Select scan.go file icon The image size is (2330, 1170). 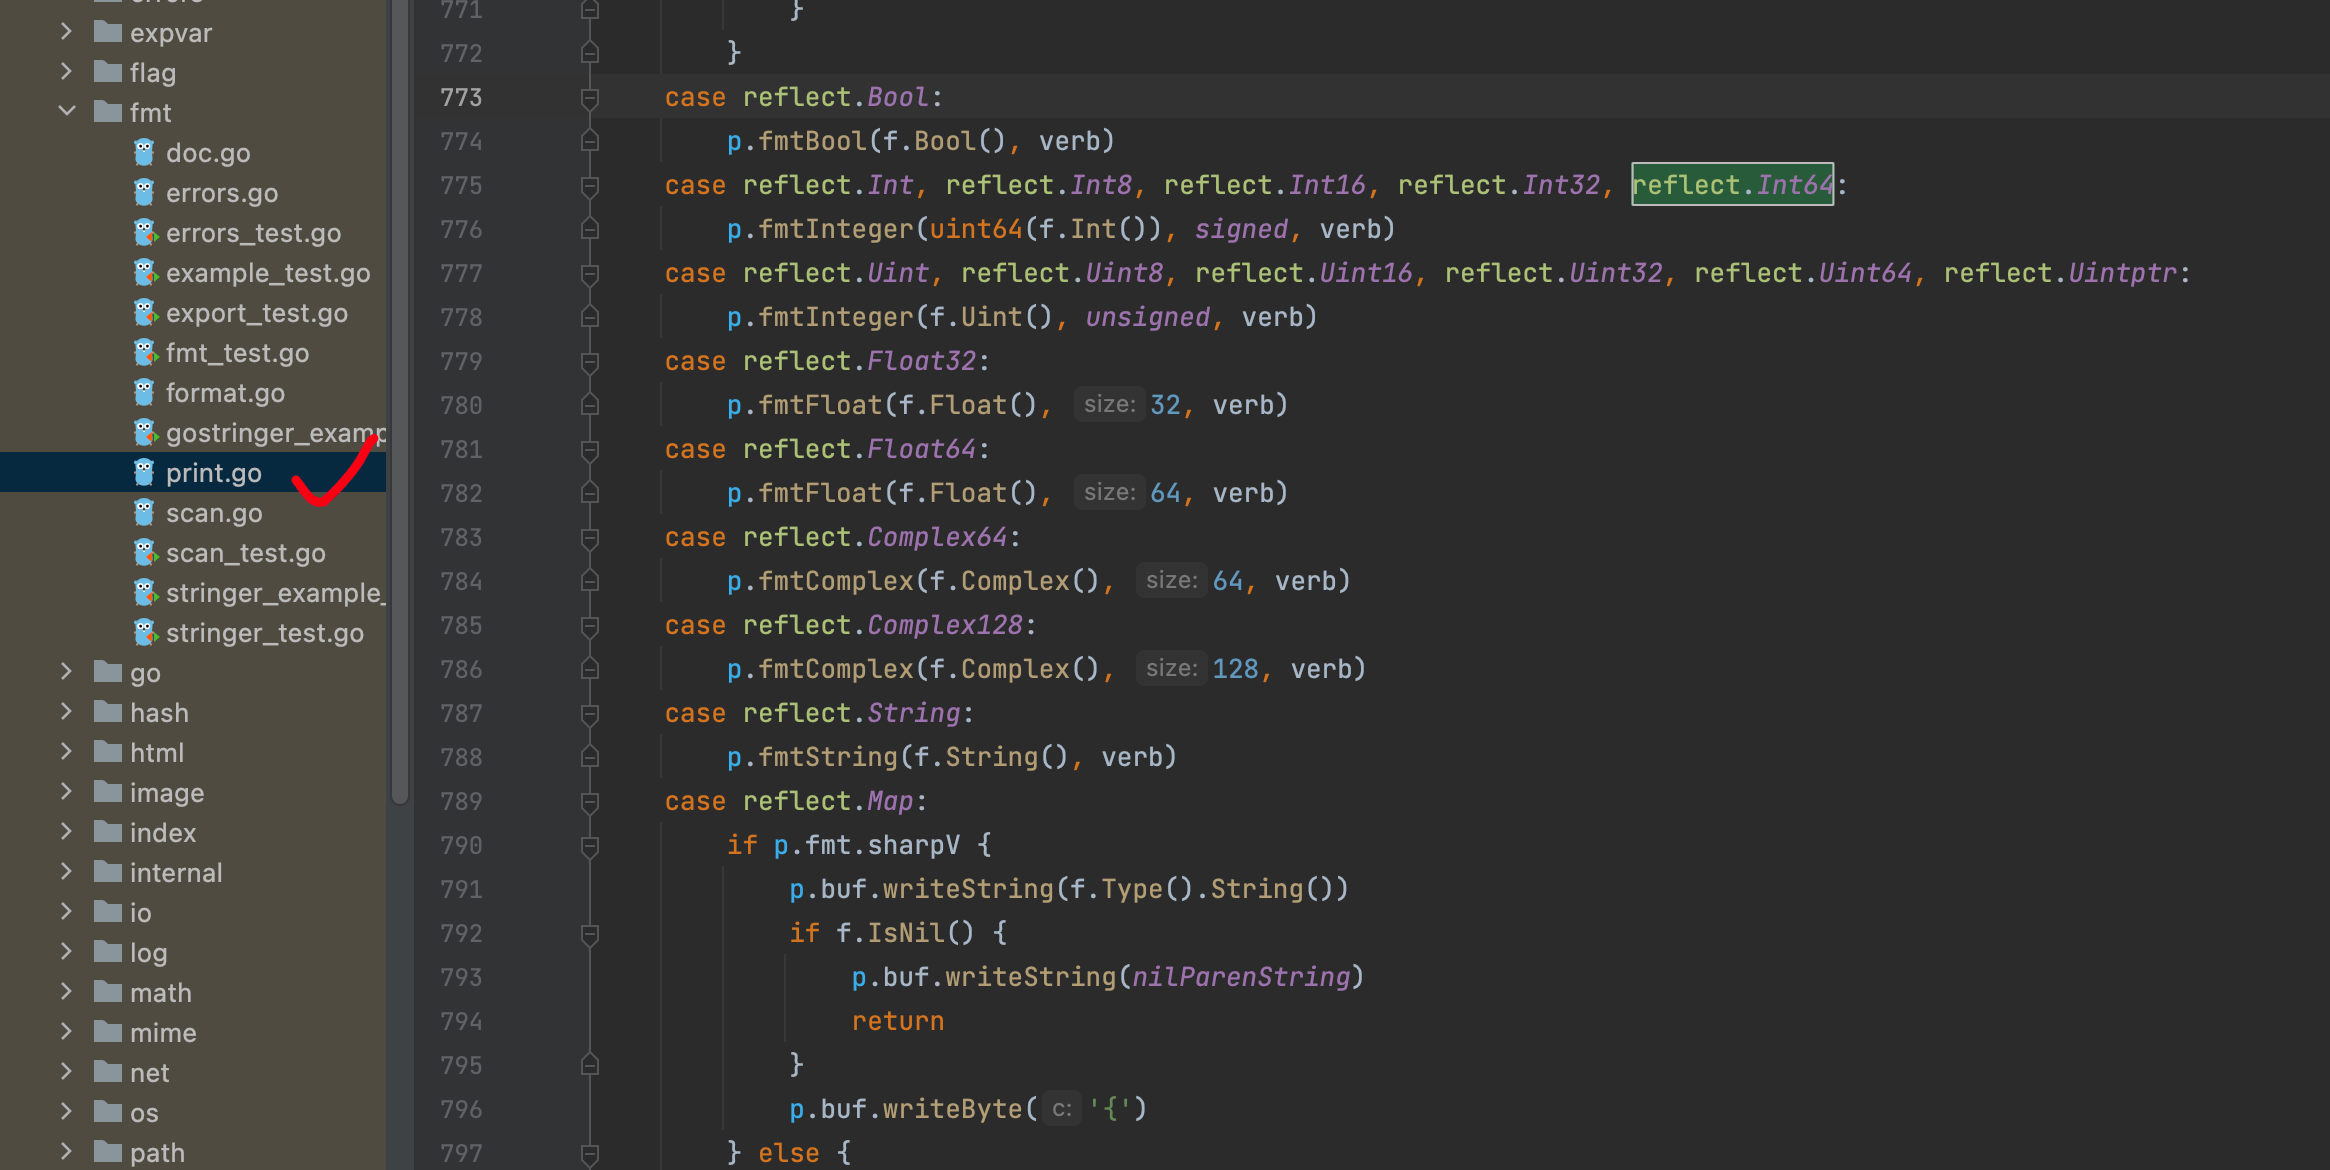(x=144, y=512)
